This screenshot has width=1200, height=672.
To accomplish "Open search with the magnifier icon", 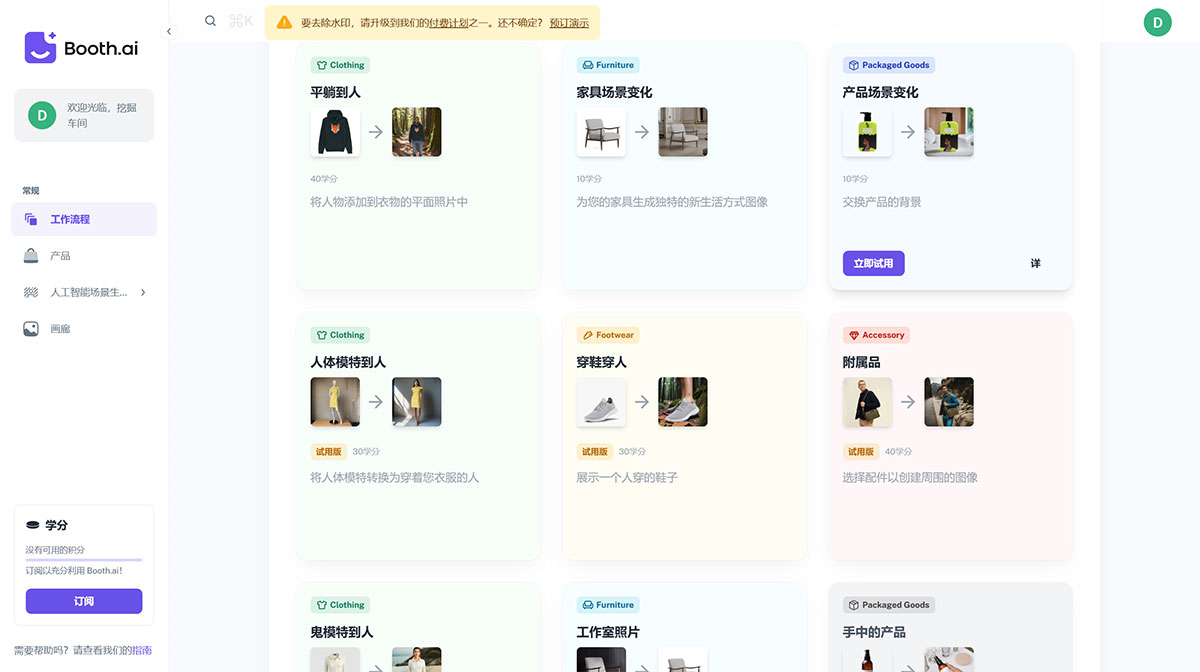I will pos(210,20).
